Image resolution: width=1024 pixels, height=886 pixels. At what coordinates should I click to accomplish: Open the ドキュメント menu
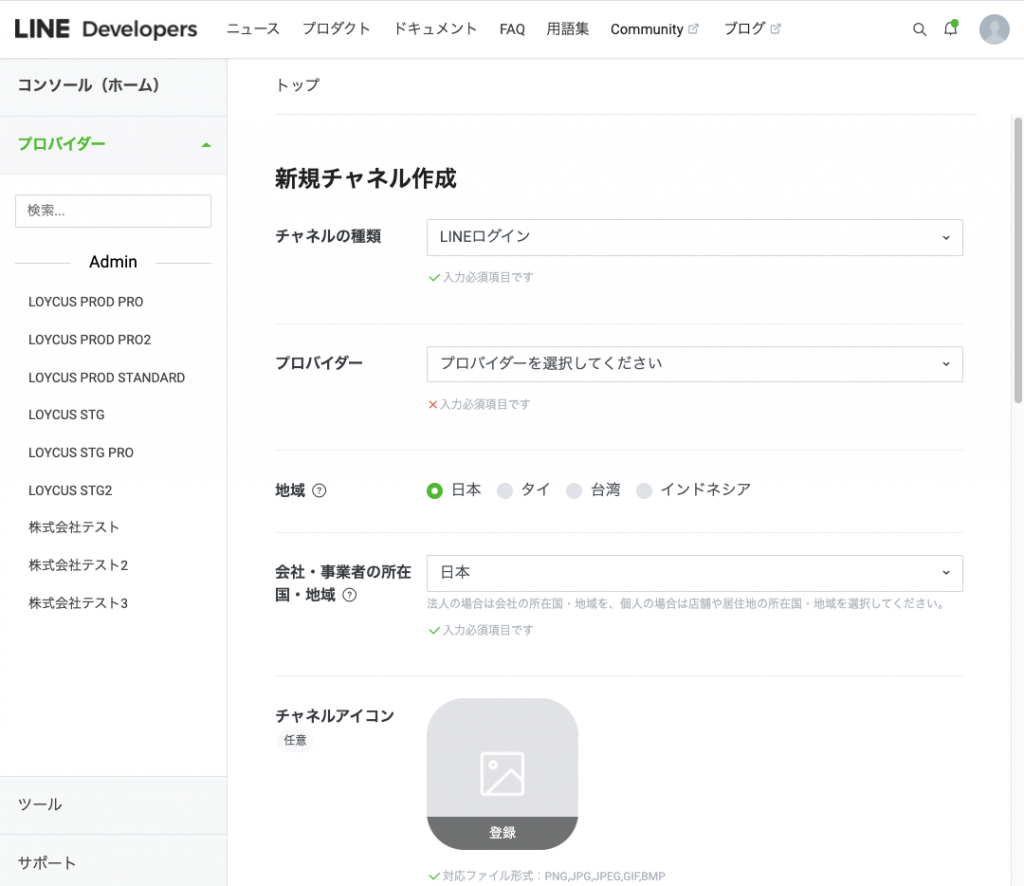pyautogui.click(x=435, y=29)
